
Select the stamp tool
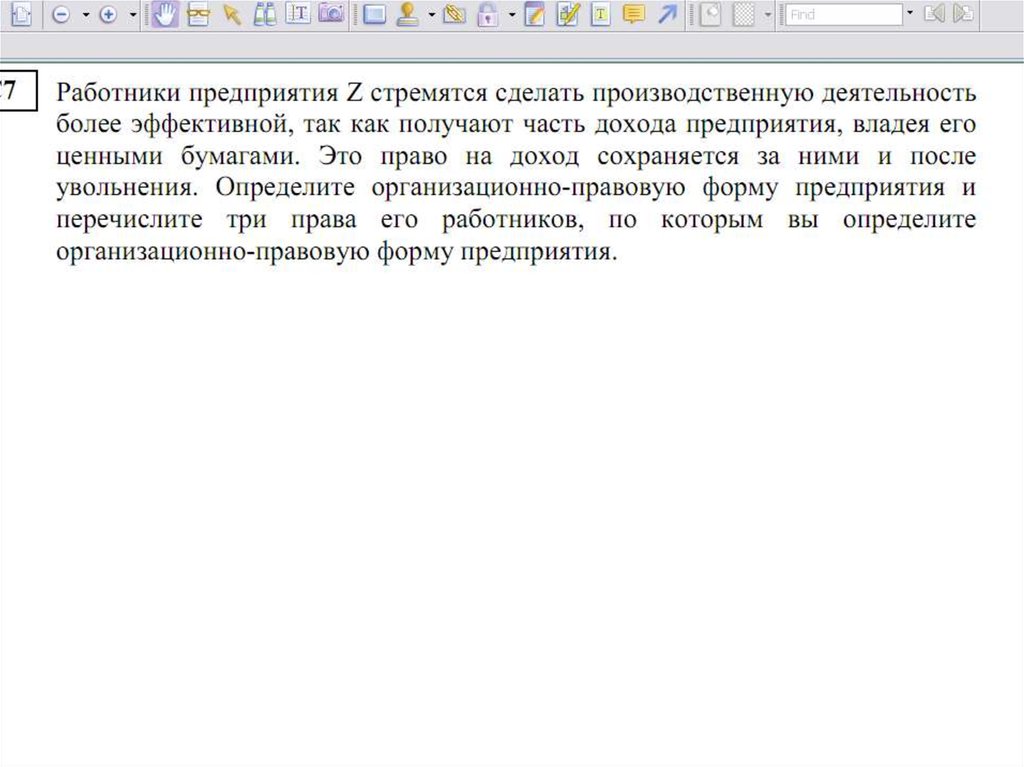[x=408, y=14]
